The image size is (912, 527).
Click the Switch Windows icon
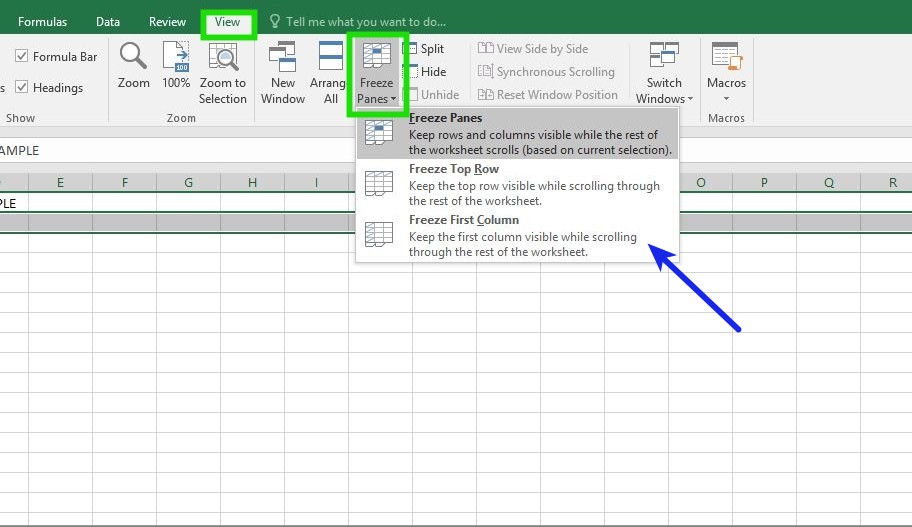664,56
